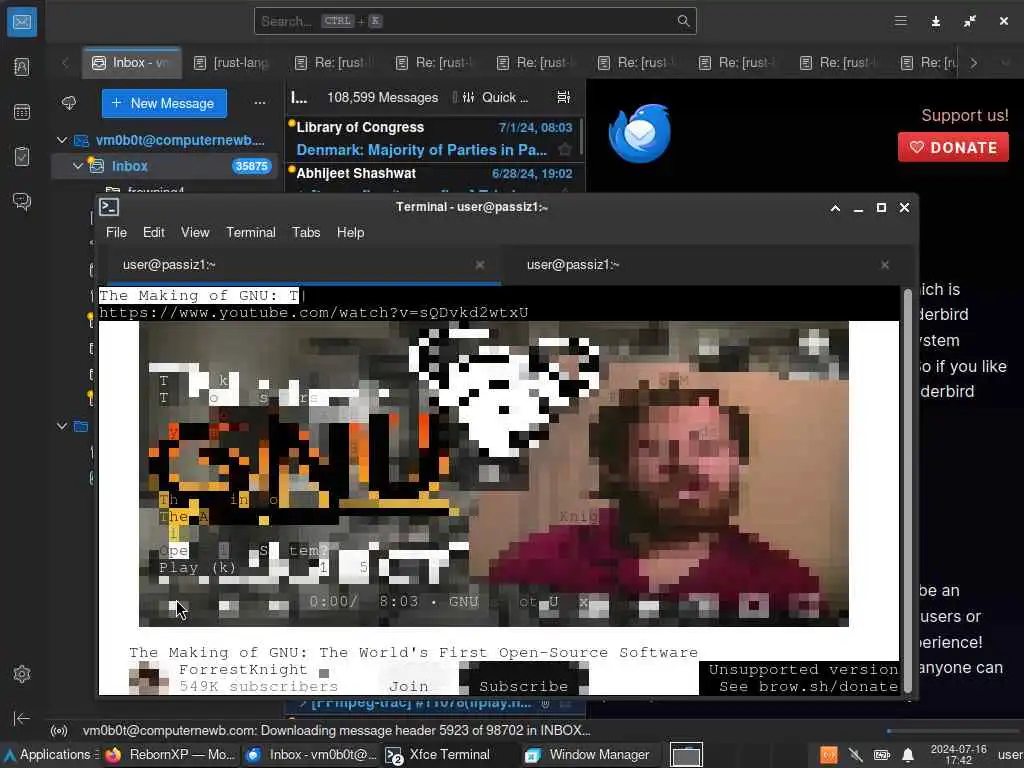Close the first terminal tab
This screenshot has height=768, width=1024.
coord(480,264)
